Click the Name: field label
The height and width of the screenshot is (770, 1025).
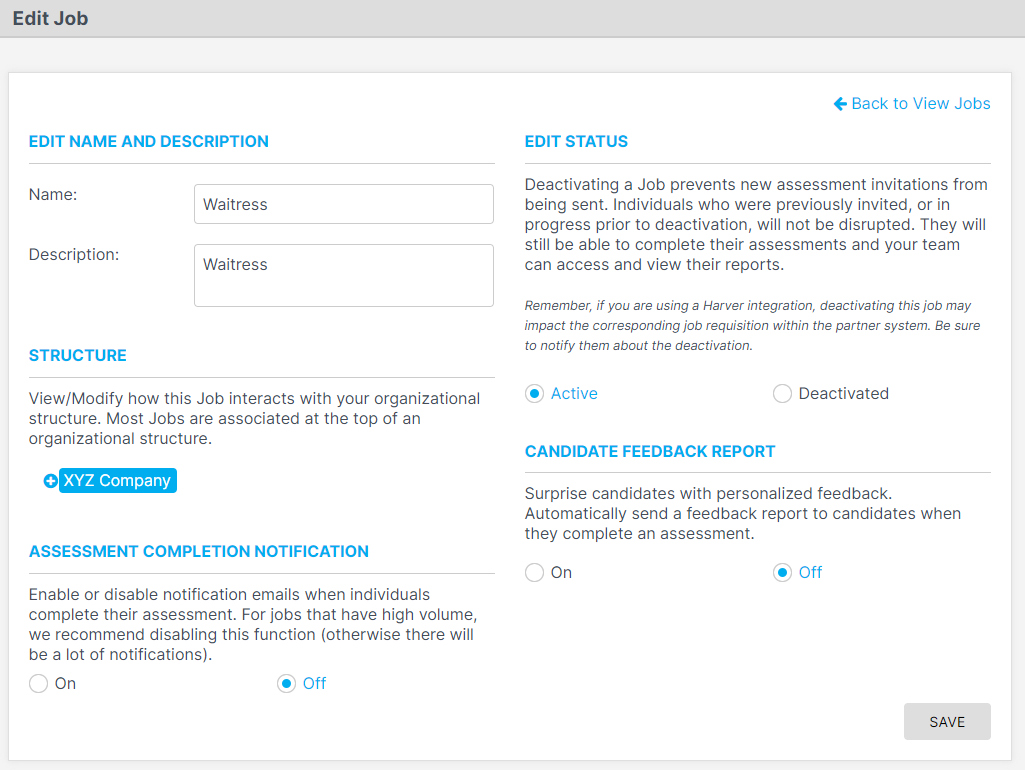[x=53, y=194]
